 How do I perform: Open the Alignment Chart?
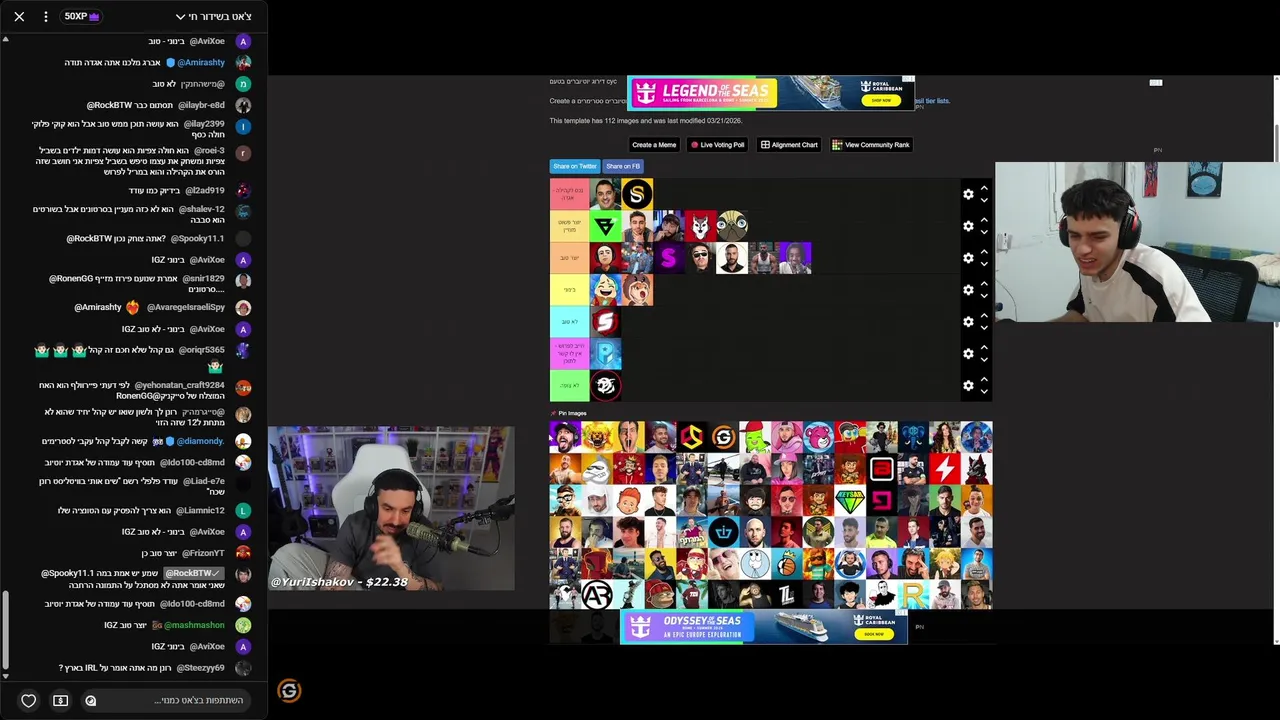(x=789, y=145)
